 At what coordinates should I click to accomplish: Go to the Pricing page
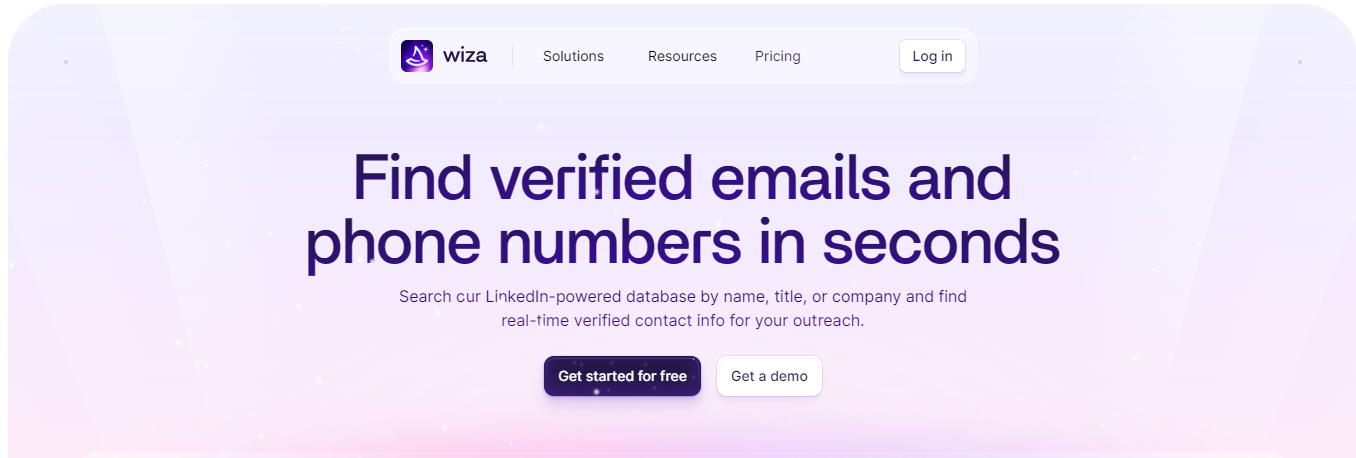pyautogui.click(x=777, y=56)
